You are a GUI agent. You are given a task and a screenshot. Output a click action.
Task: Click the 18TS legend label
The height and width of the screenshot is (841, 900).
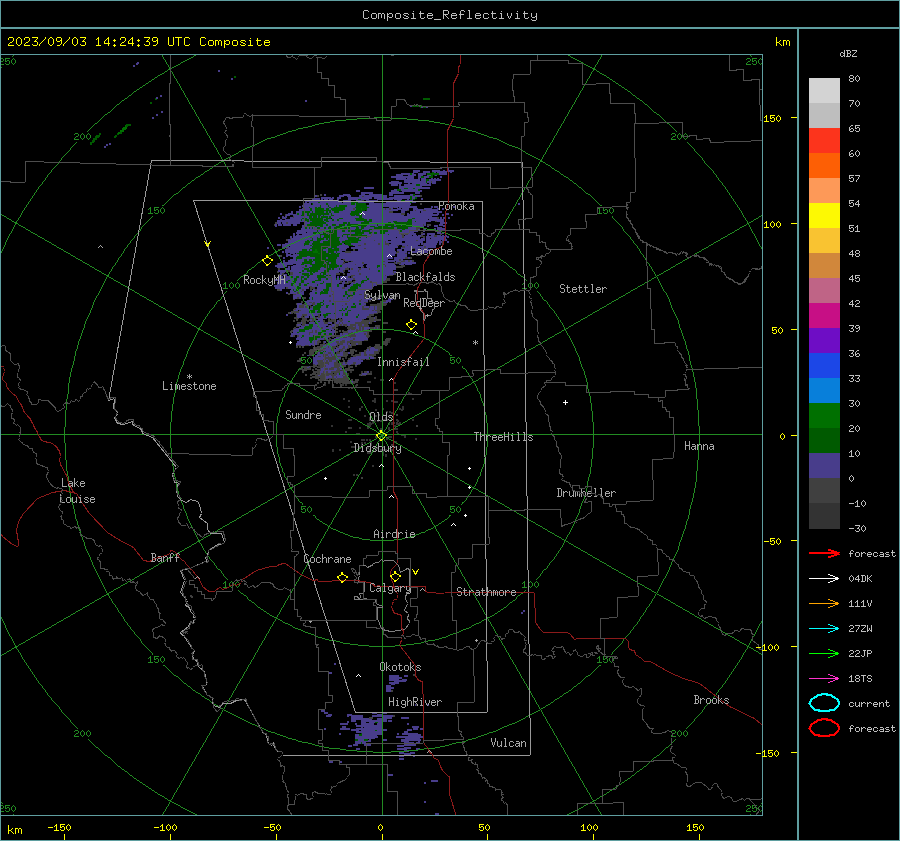click(860, 679)
